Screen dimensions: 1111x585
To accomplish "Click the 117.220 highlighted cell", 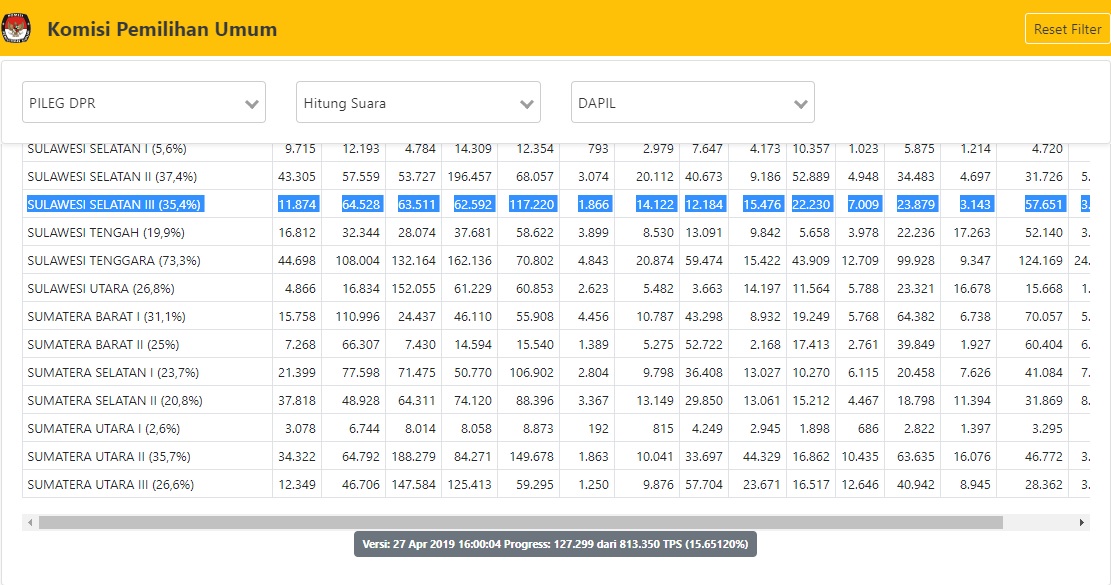I will pyautogui.click(x=531, y=204).
